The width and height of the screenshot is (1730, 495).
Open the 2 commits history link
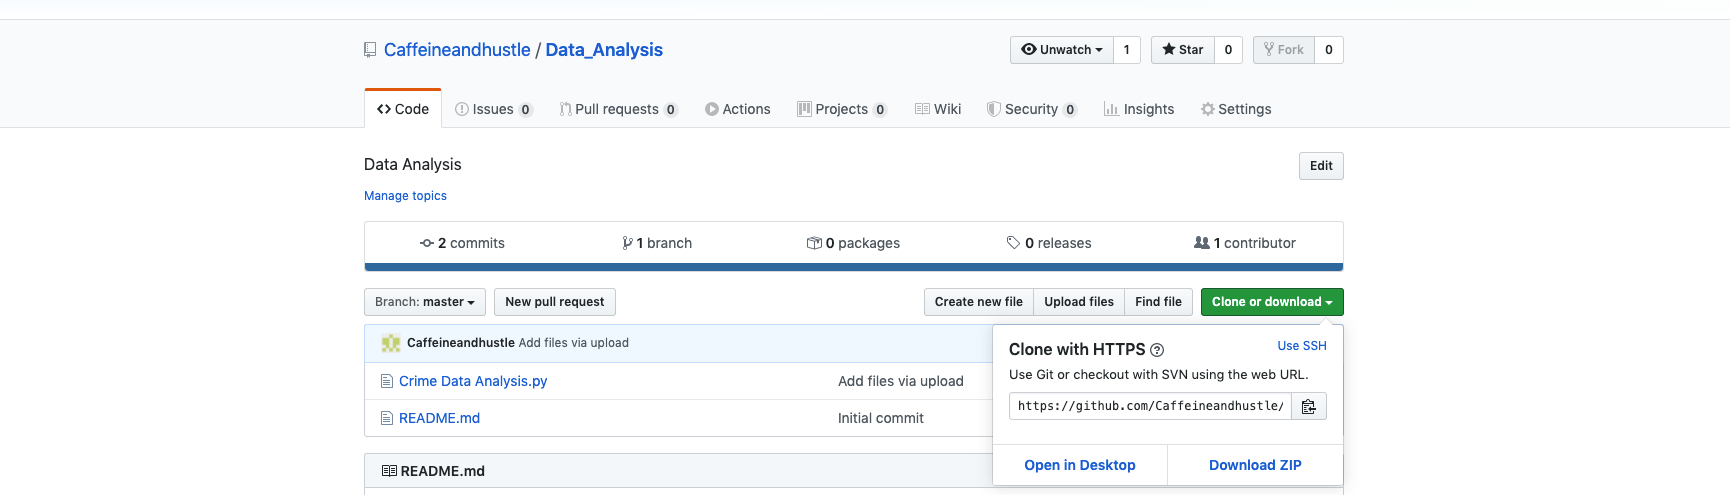tap(462, 243)
